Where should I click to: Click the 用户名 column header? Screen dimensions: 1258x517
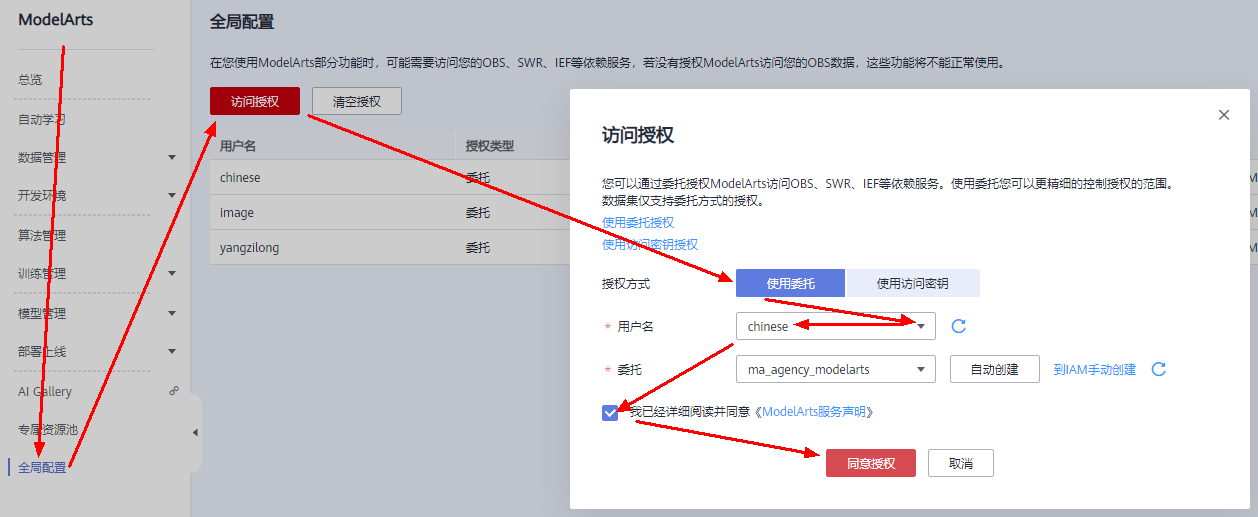[238, 146]
